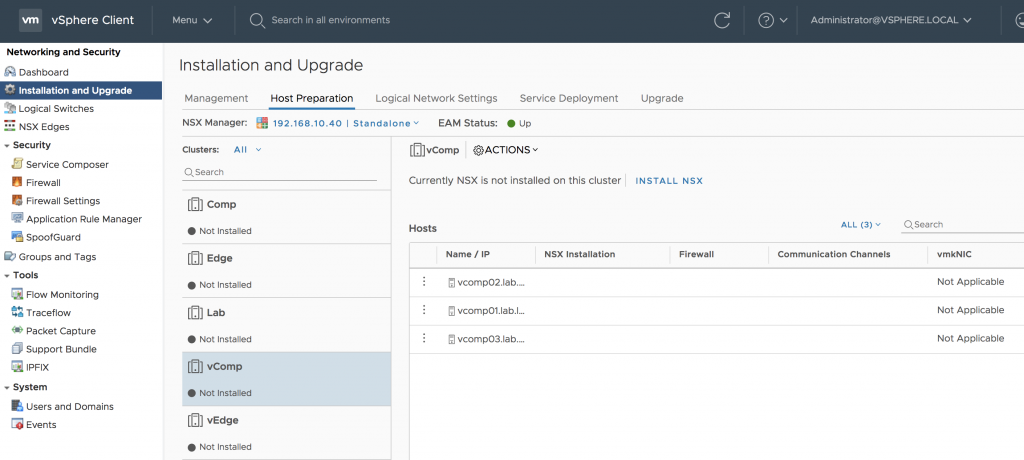Viewport: 1024px width, 460px height.
Task: Click the Dashboard sidebar icon
Action: pos(10,72)
